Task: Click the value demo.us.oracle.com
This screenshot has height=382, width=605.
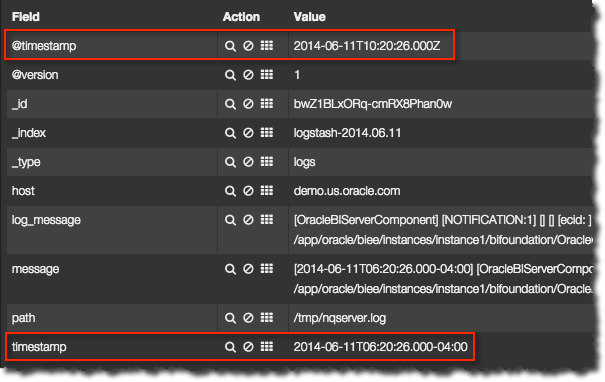Action: tap(347, 191)
